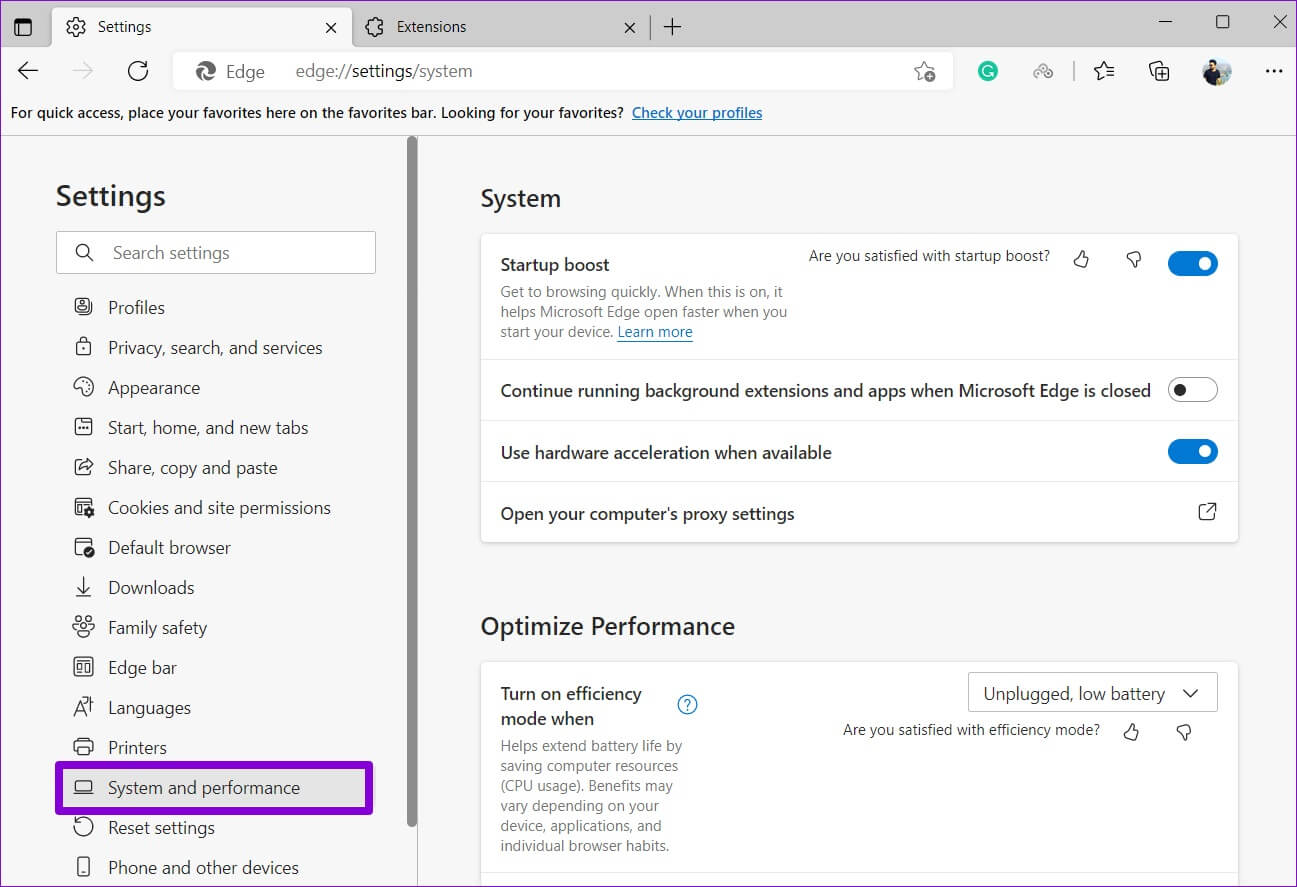
Task: Click the Check your profiles link
Action: 697,113
